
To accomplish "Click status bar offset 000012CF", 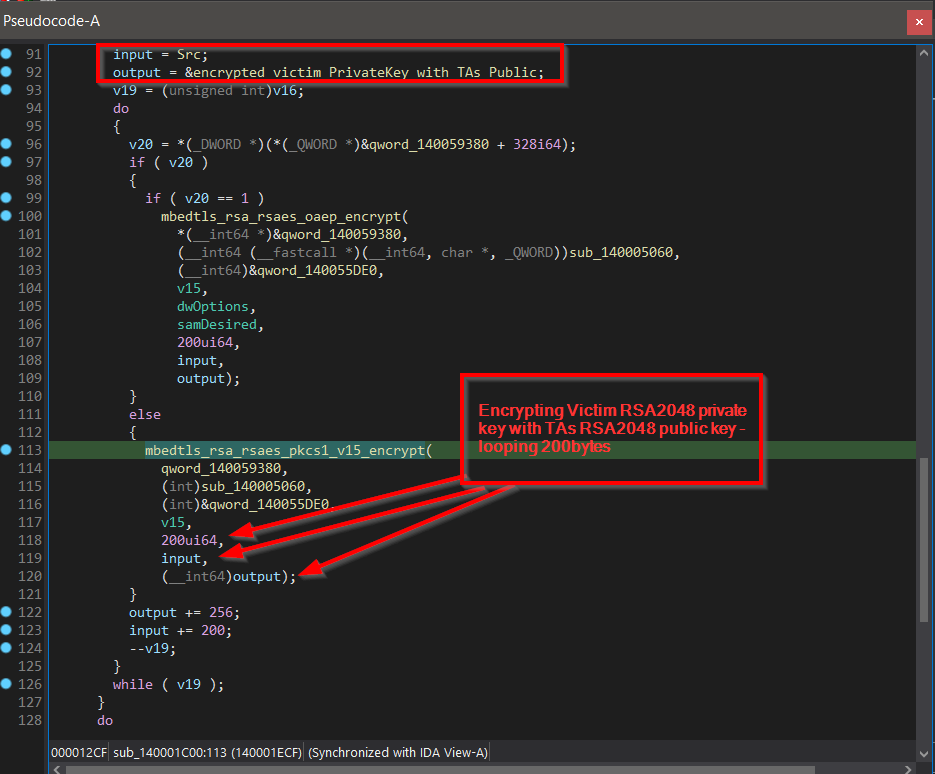I will click(x=79, y=753).
